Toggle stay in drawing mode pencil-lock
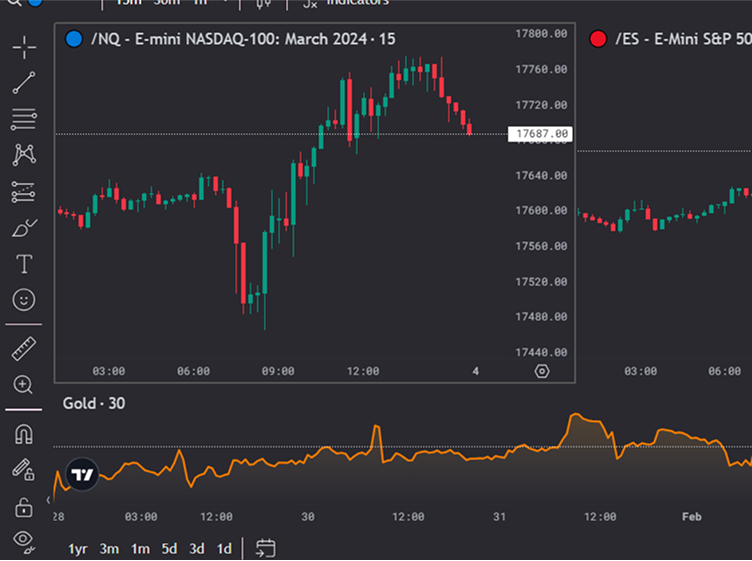This screenshot has width=752, height=561. click(23, 470)
